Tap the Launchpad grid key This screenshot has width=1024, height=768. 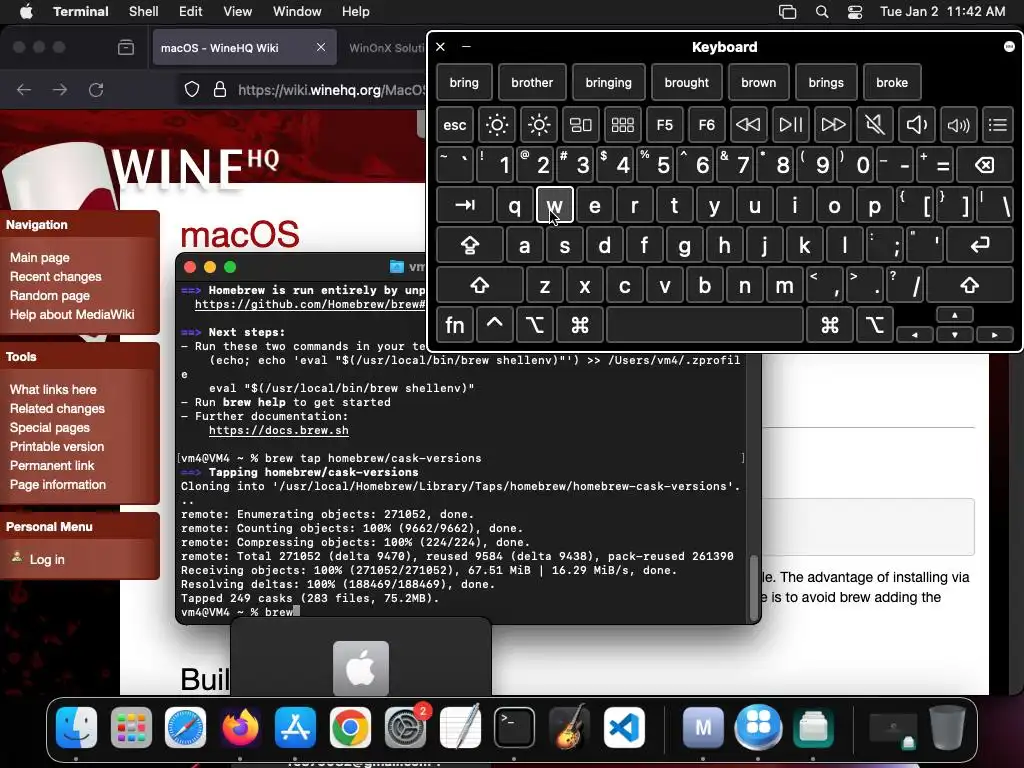click(622, 125)
